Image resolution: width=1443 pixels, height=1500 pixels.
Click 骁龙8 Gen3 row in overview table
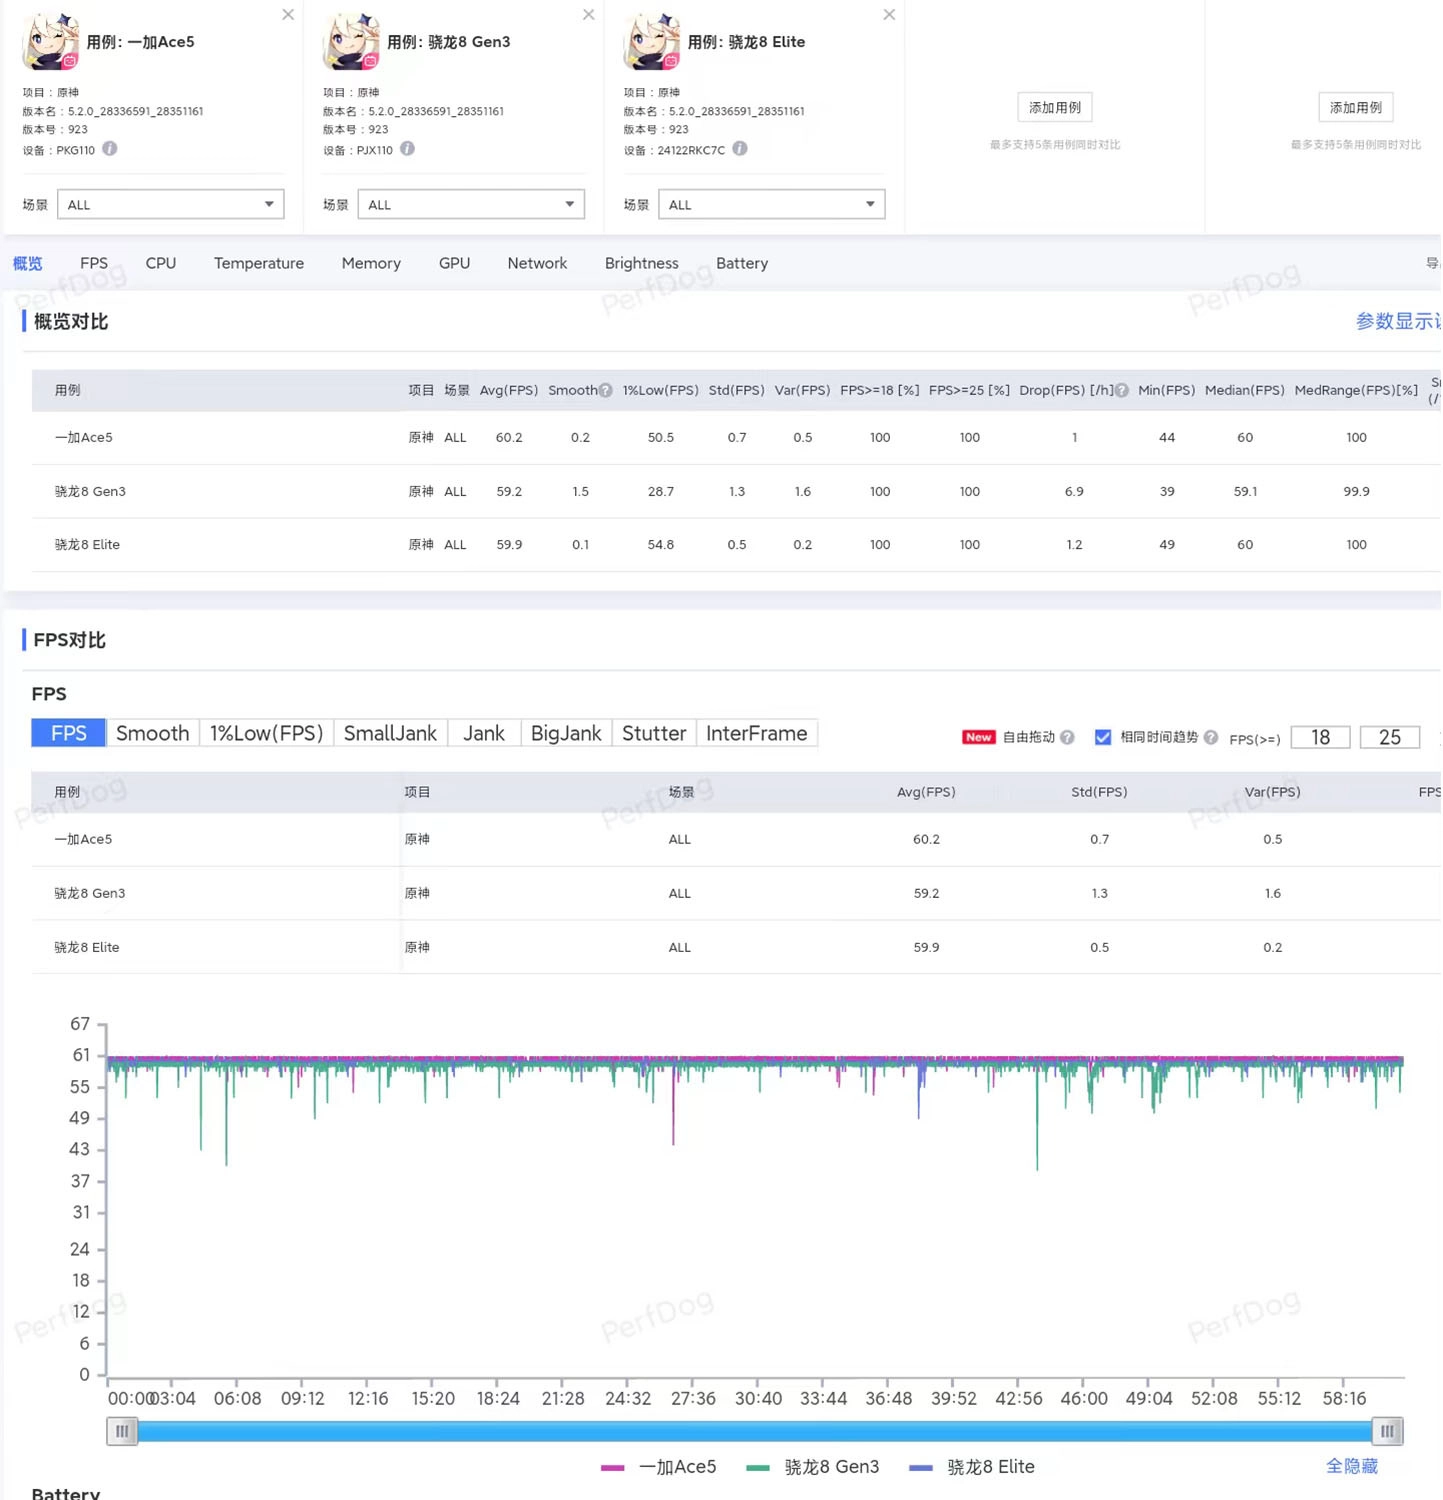(736, 492)
